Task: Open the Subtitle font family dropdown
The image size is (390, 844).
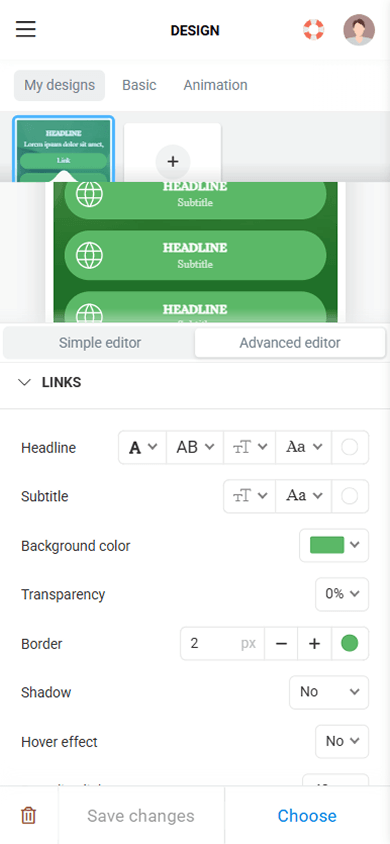Action: click(x=304, y=496)
